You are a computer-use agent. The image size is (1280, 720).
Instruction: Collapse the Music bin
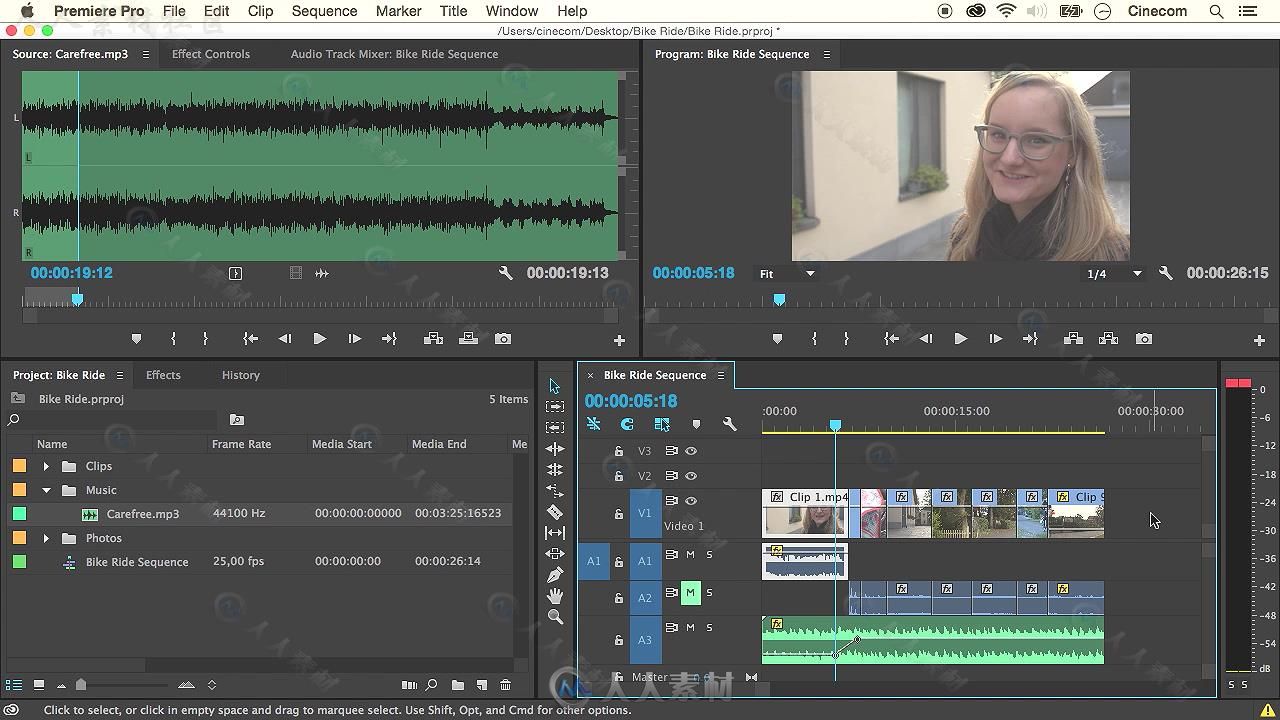pyautogui.click(x=46, y=490)
